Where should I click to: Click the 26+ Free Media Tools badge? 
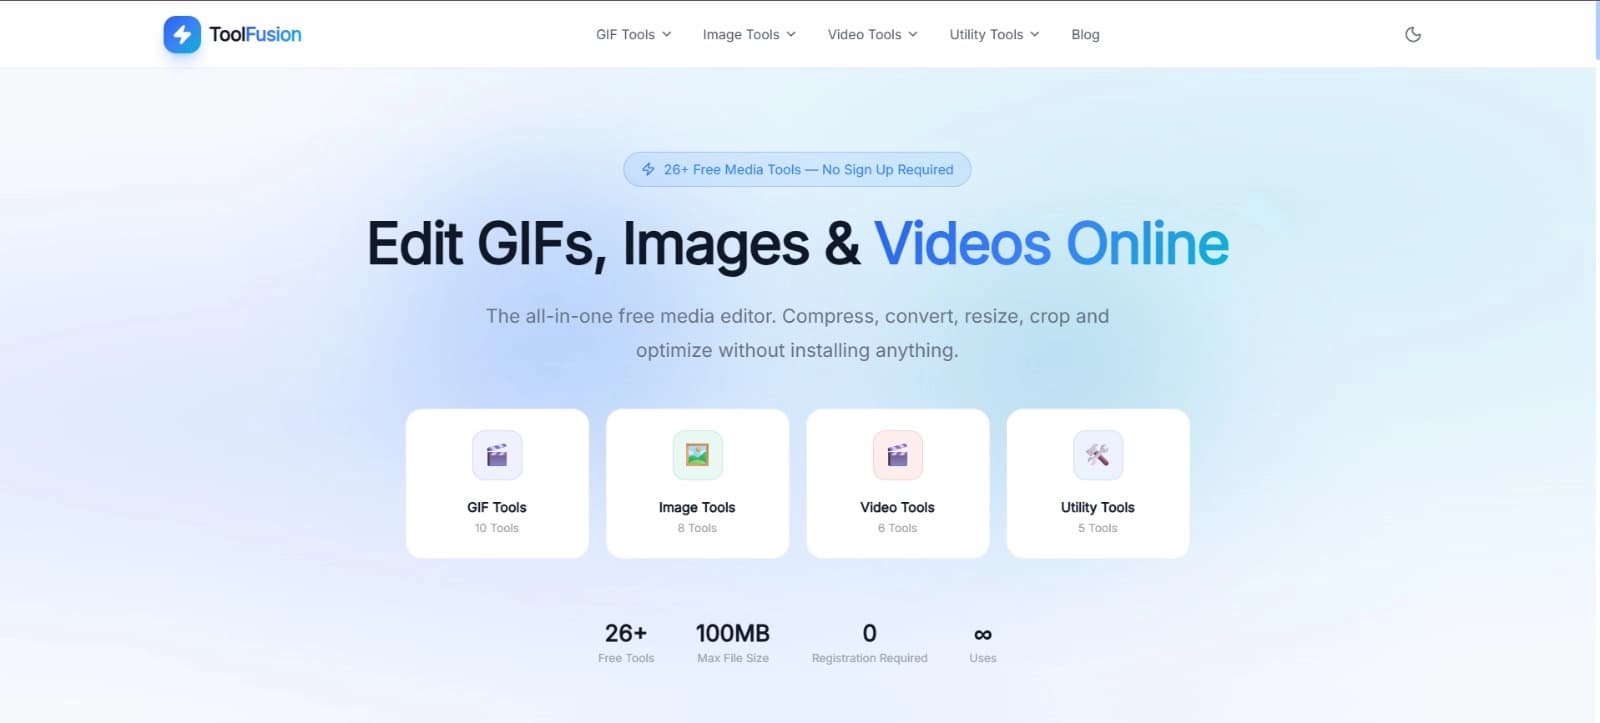(x=797, y=169)
